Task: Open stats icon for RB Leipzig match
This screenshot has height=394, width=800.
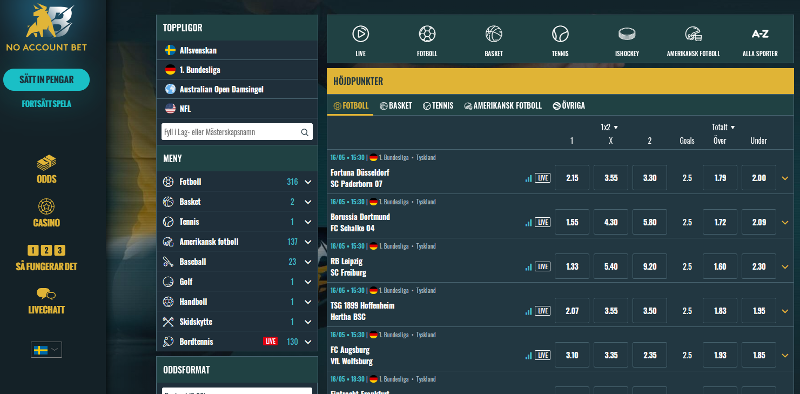Action: pyautogui.click(x=528, y=267)
